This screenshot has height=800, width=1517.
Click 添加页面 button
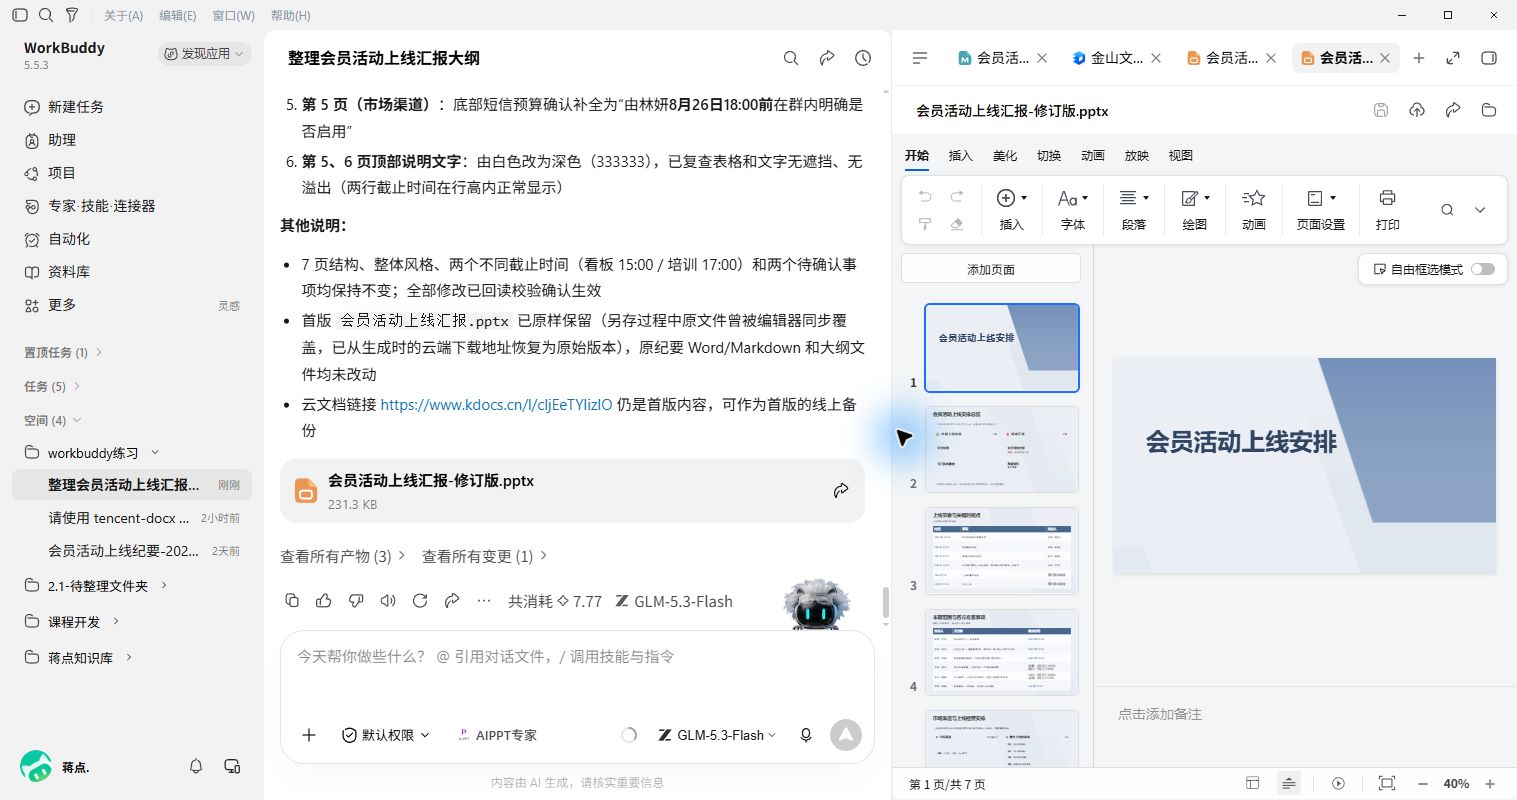pyautogui.click(x=991, y=269)
